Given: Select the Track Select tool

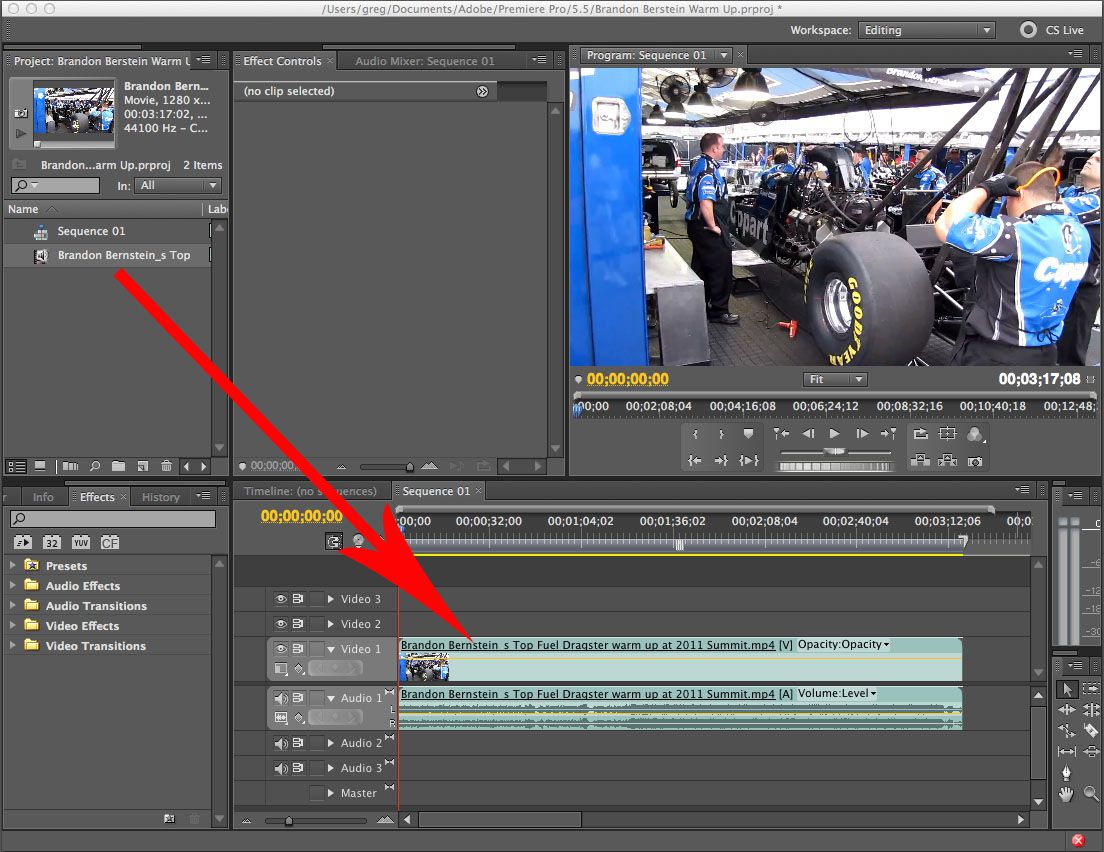Looking at the screenshot, I should (x=1091, y=689).
